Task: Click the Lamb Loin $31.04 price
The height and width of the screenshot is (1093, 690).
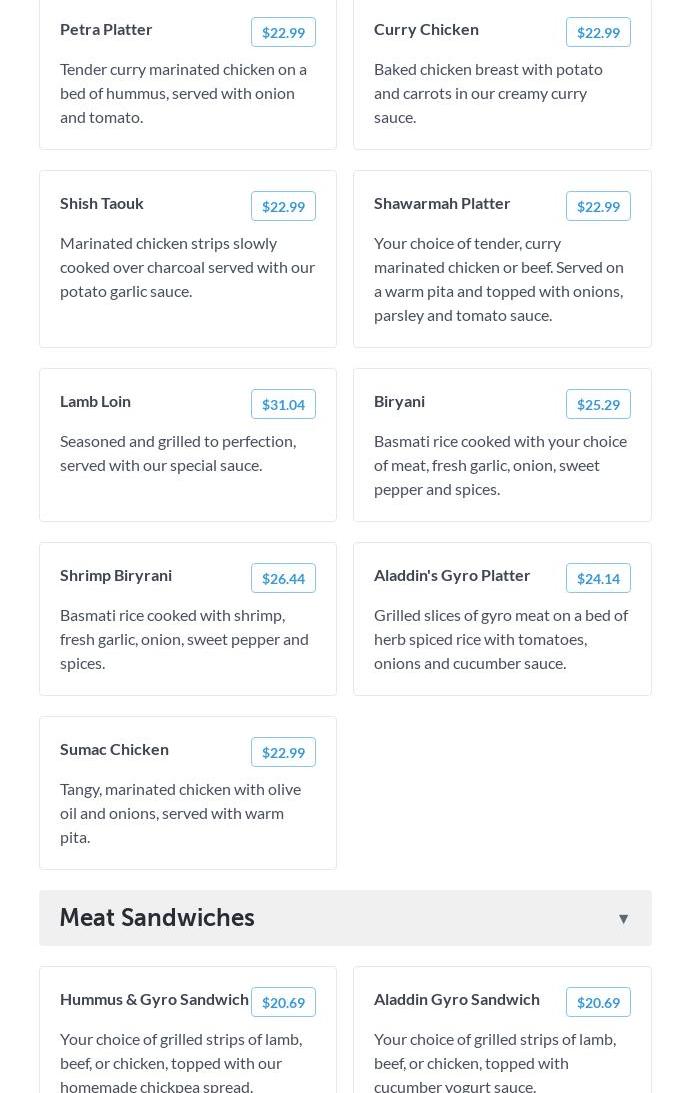Action: [283, 404]
